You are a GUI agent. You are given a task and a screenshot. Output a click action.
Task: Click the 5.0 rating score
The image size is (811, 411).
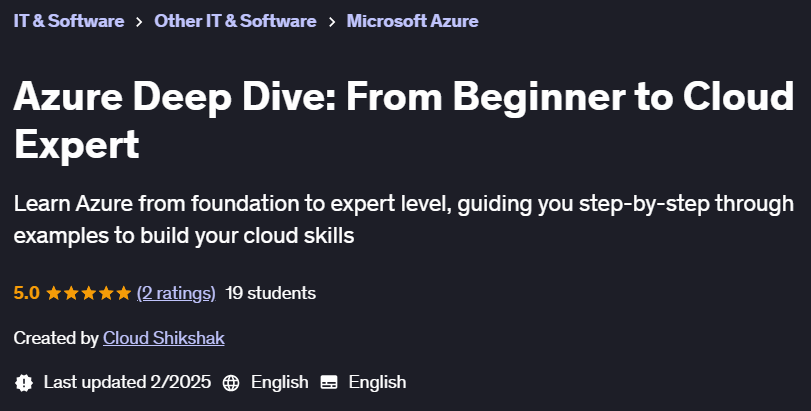26,293
